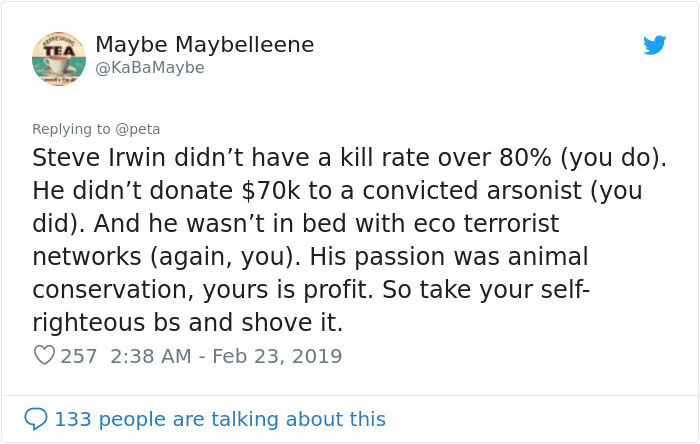
Task: Click the @KaBaMaybe handle
Action: [150, 68]
